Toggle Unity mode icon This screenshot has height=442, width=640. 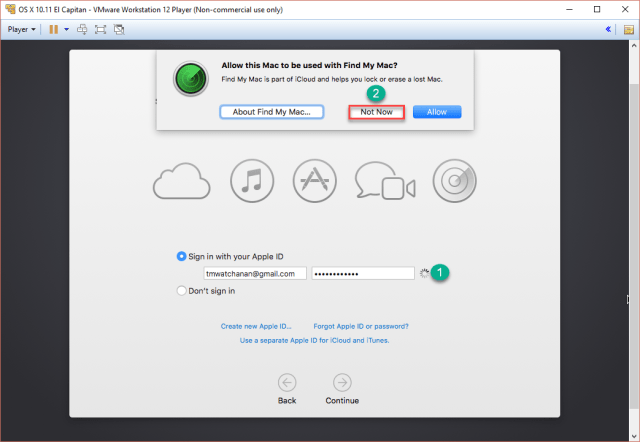pos(119,29)
